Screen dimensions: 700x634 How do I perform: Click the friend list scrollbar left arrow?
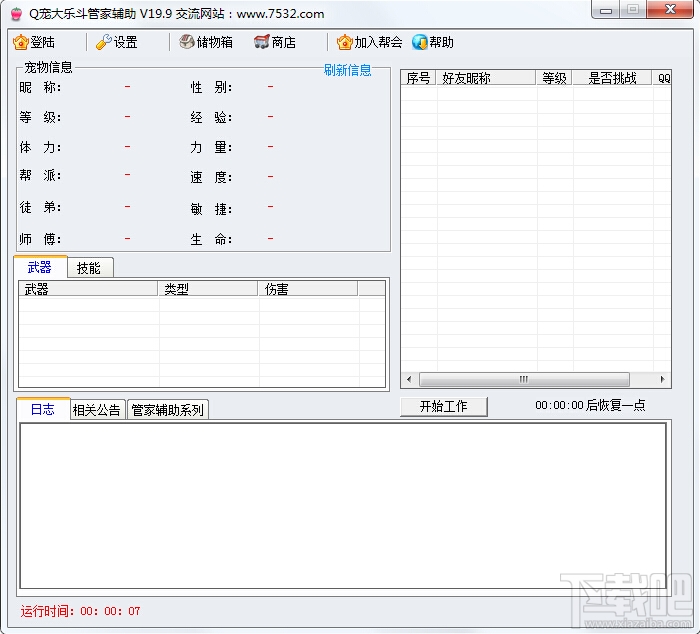(x=409, y=380)
